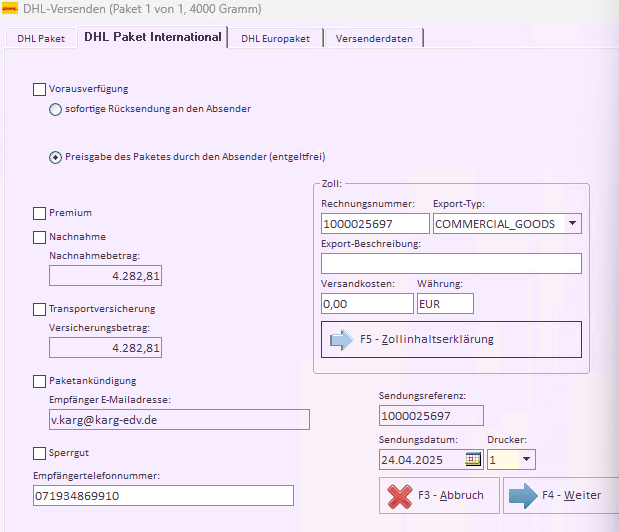Click the red X icon on Abbruch
This screenshot has height=532, width=619.
click(400, 496)
